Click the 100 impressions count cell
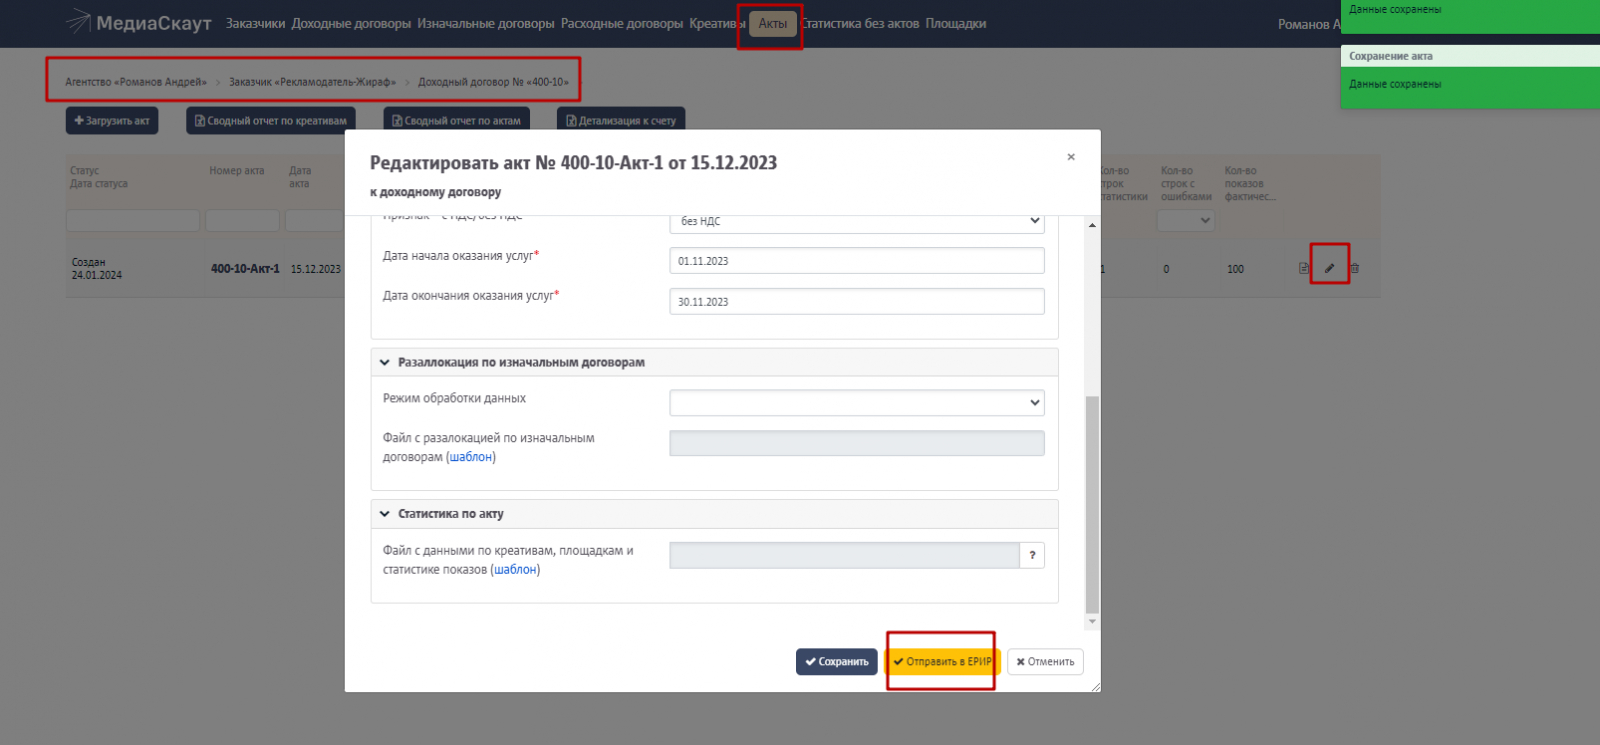The width and height of the screenshot is (1600, 745). coord(1236,269)
